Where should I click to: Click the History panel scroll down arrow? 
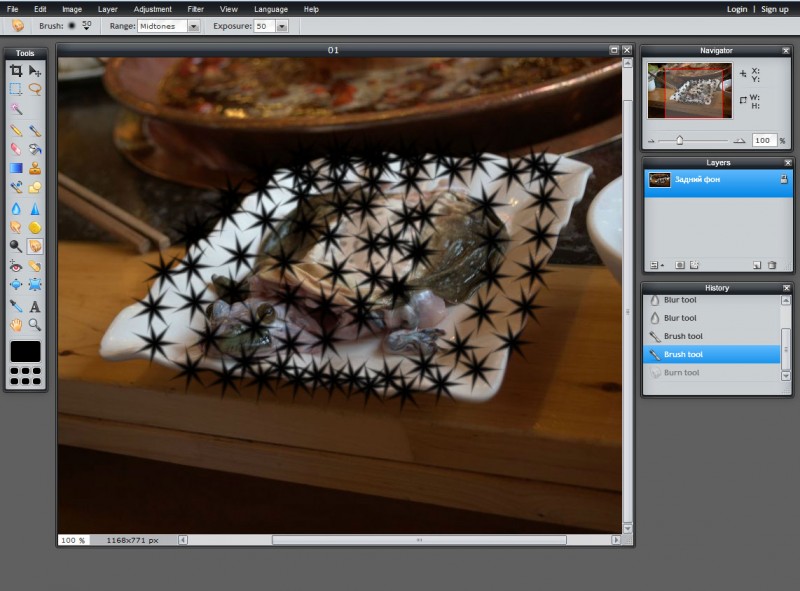click(x=786, y=376)
